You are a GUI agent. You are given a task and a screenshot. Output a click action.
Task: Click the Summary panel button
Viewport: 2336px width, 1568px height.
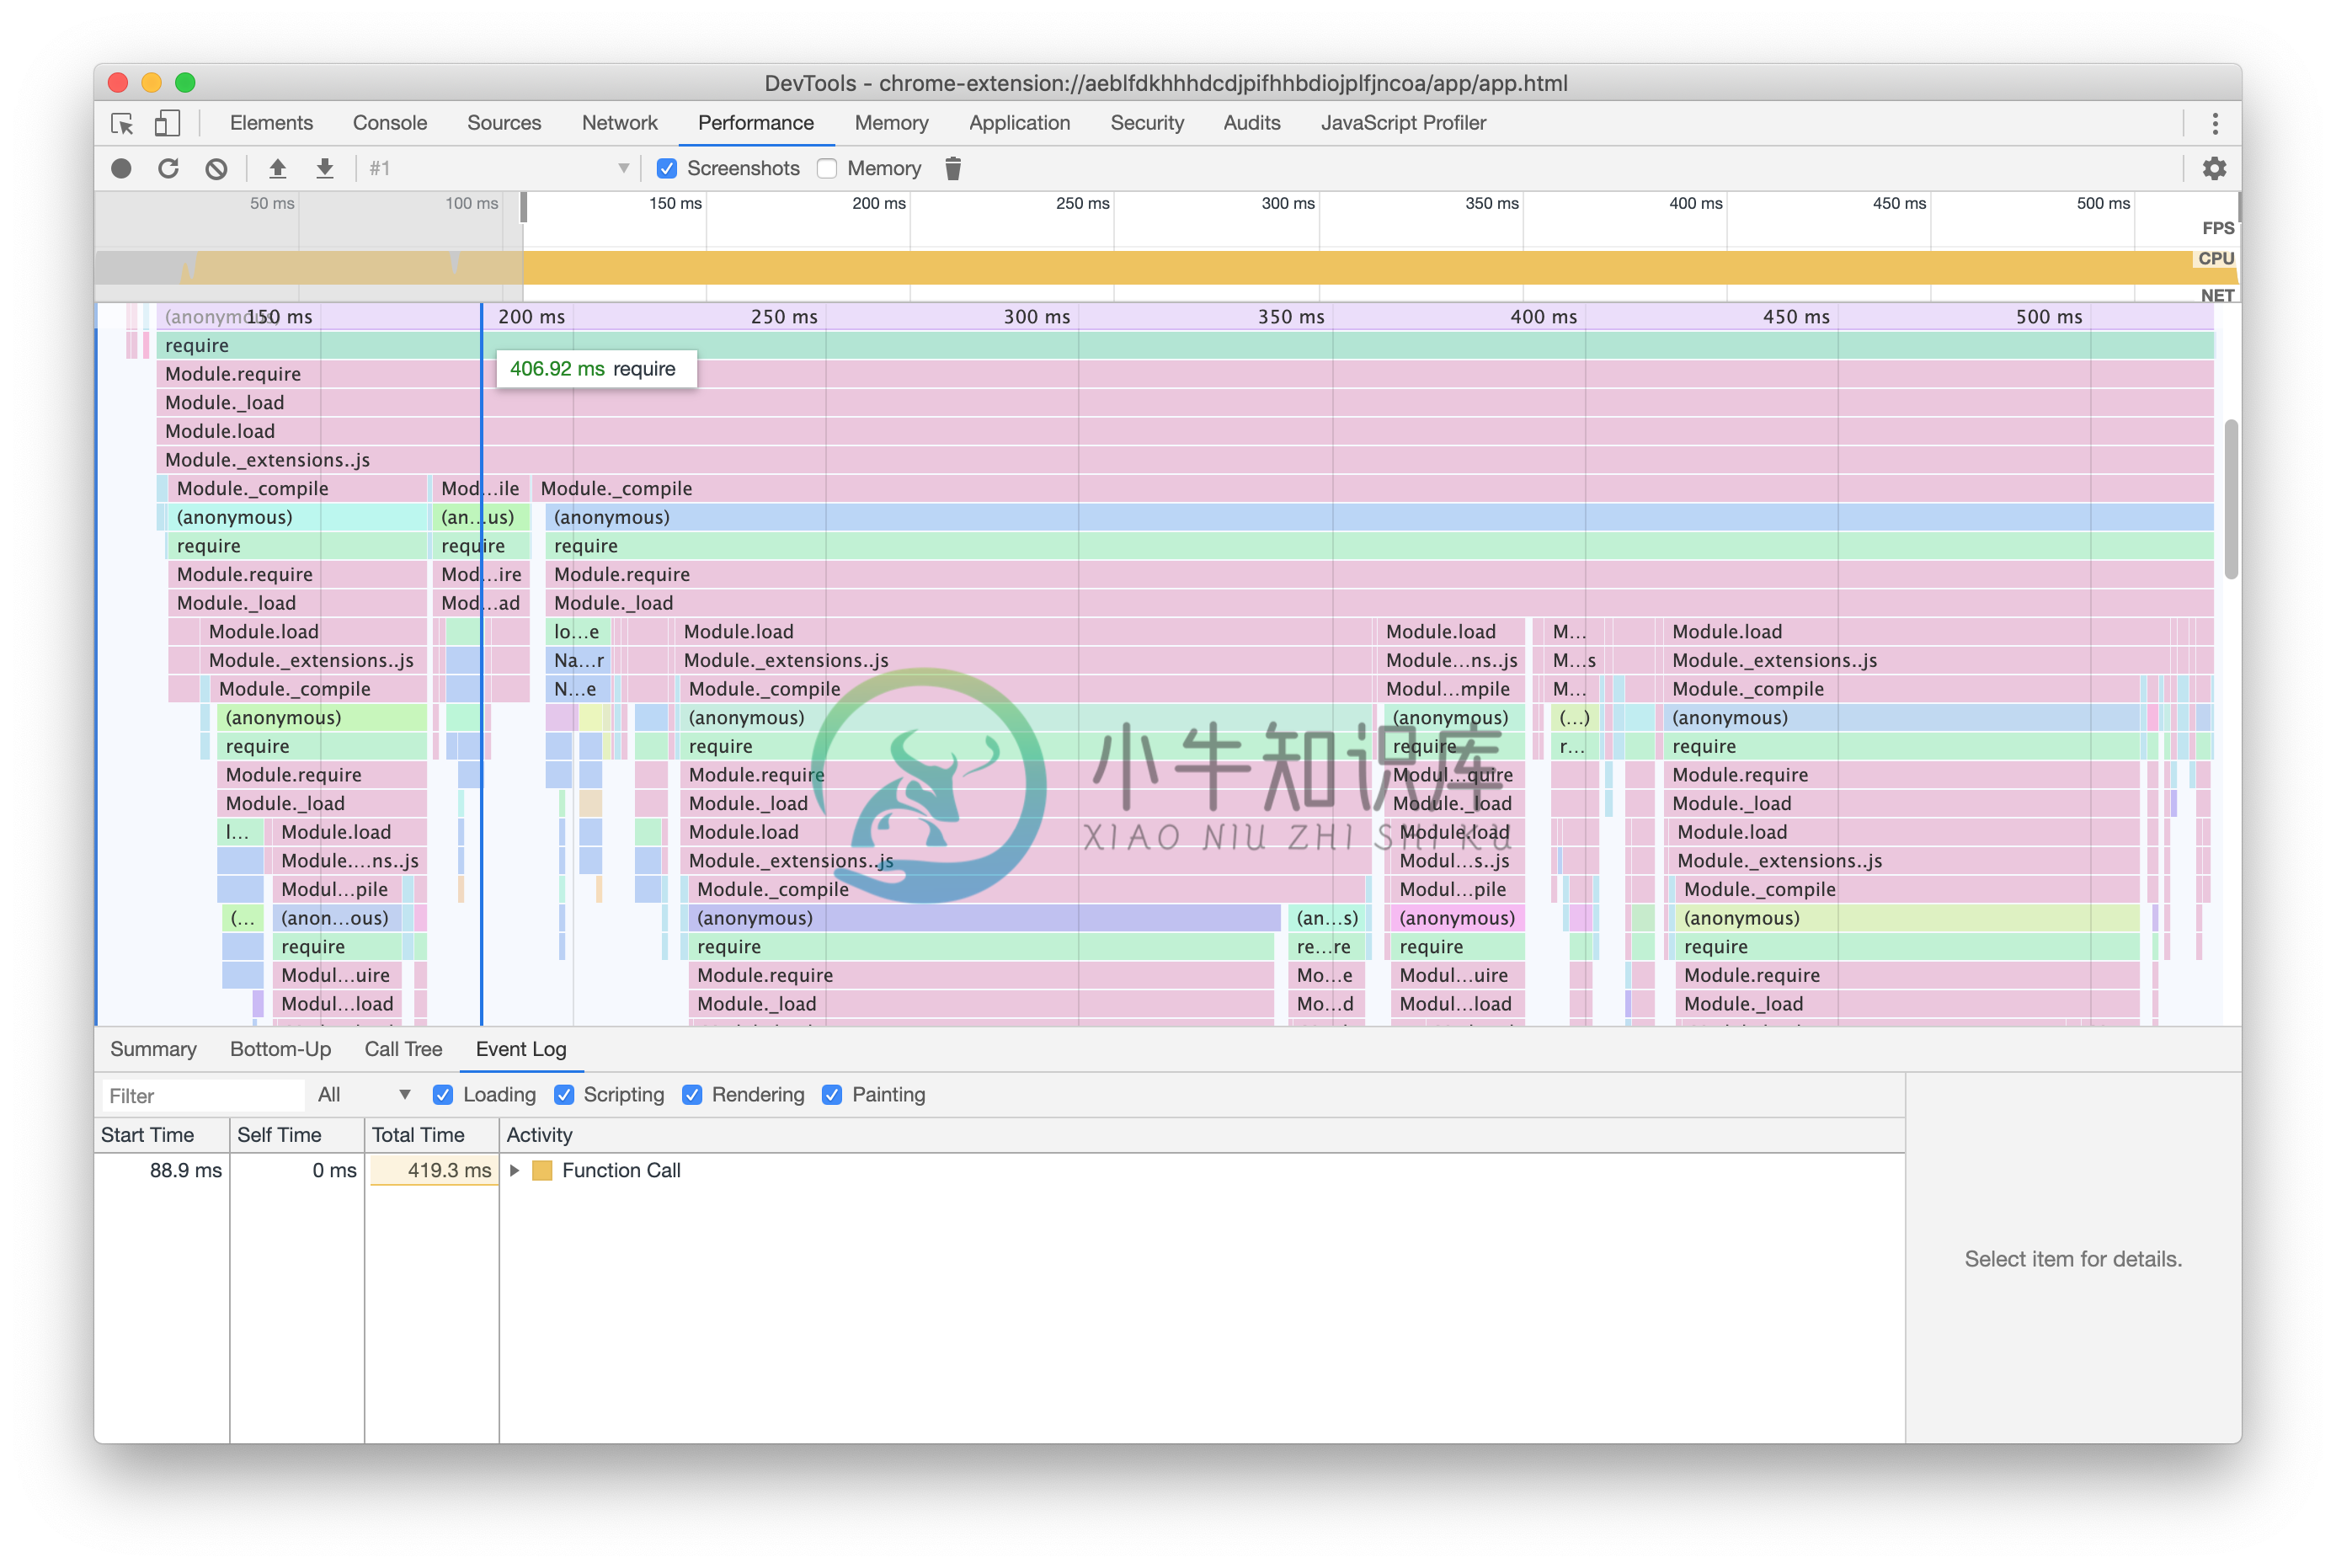(x=154, y=1048)
